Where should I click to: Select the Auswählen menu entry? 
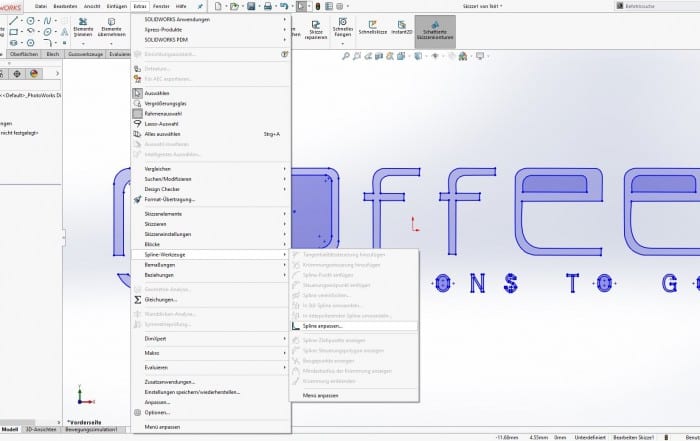[x=211, y=93]
